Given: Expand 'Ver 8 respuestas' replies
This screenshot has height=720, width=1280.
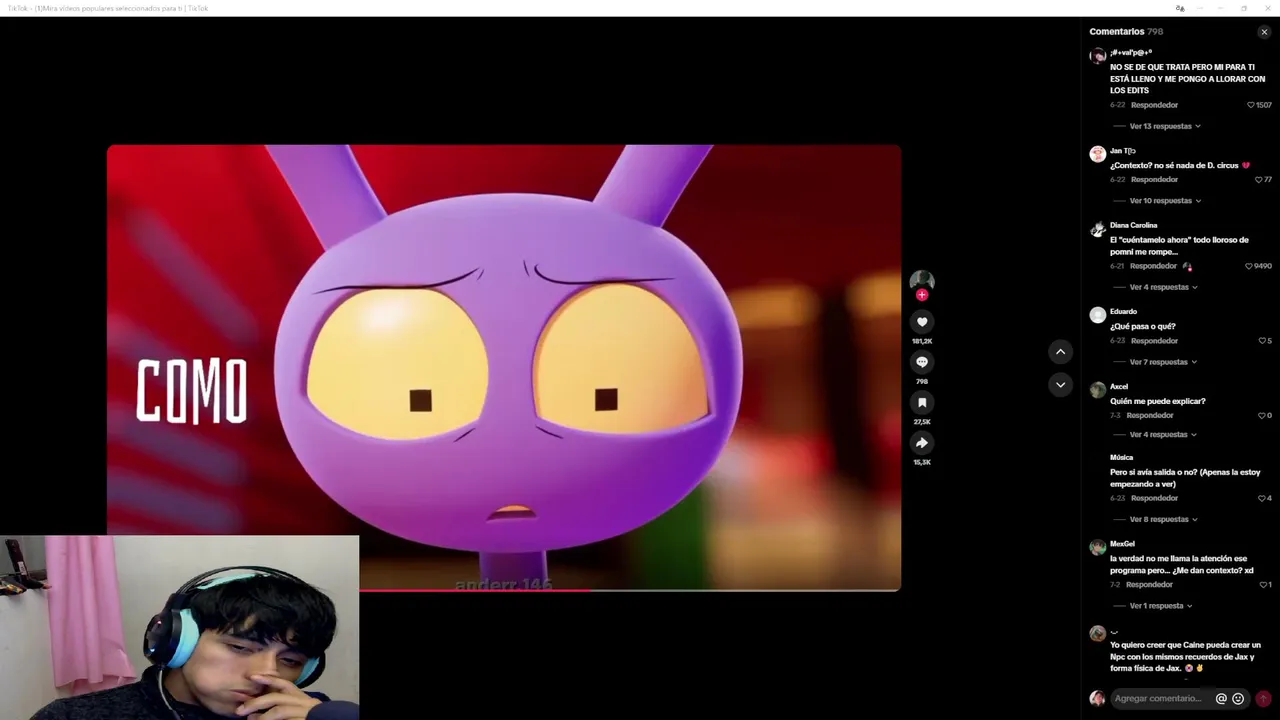Looking at the screenshot, I should click(x=1163, y=520).
